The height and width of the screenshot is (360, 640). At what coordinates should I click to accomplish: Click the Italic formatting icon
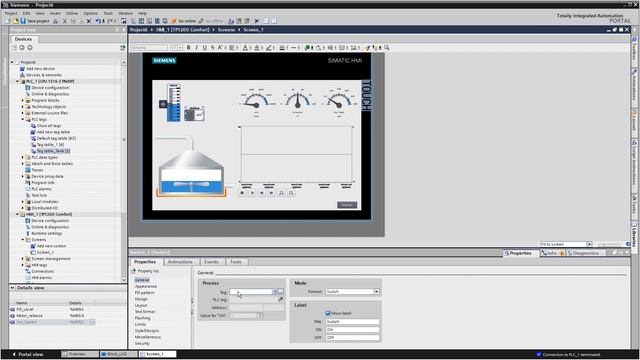[x=196, y=48]
